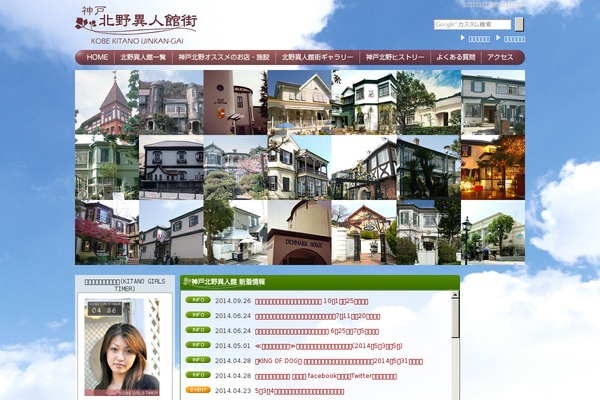Open the green-trimmed white house photo
This screenshot has height=400, width=600.
click(364, 102)
